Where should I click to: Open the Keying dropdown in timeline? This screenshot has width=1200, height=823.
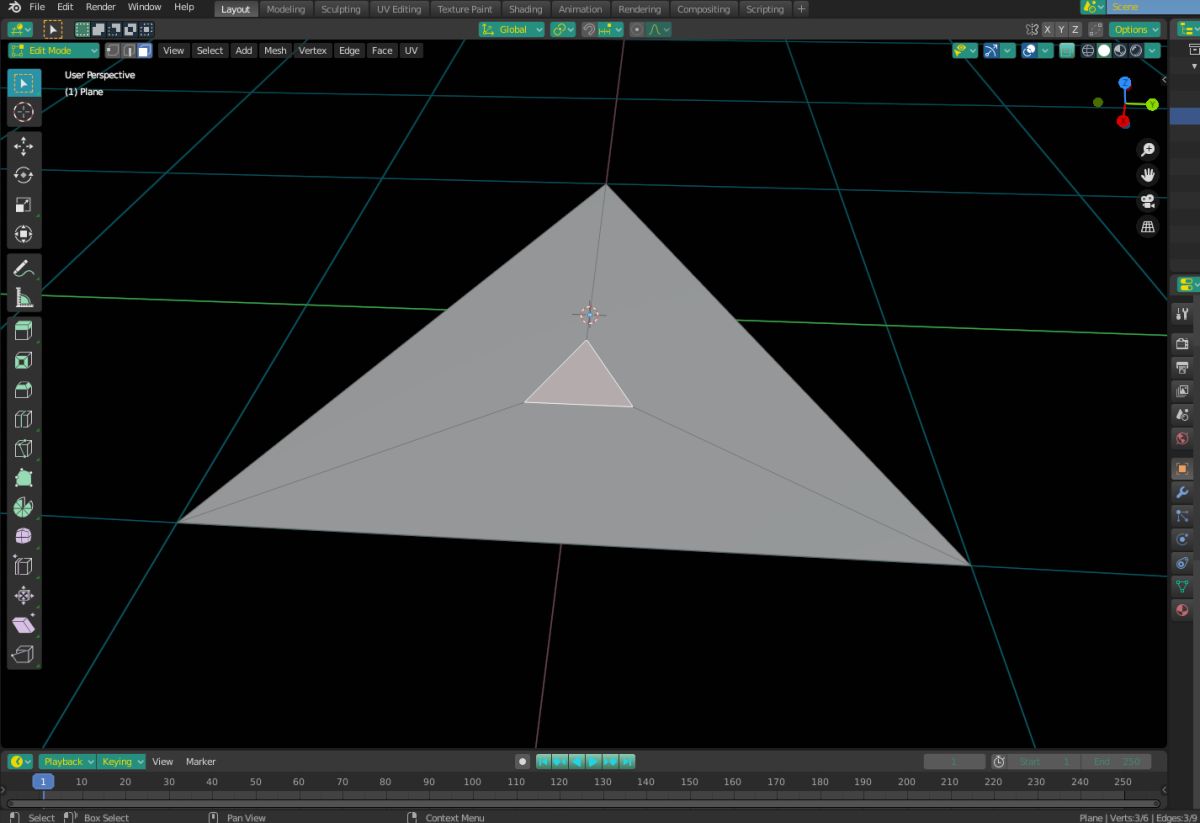[122, 761]
